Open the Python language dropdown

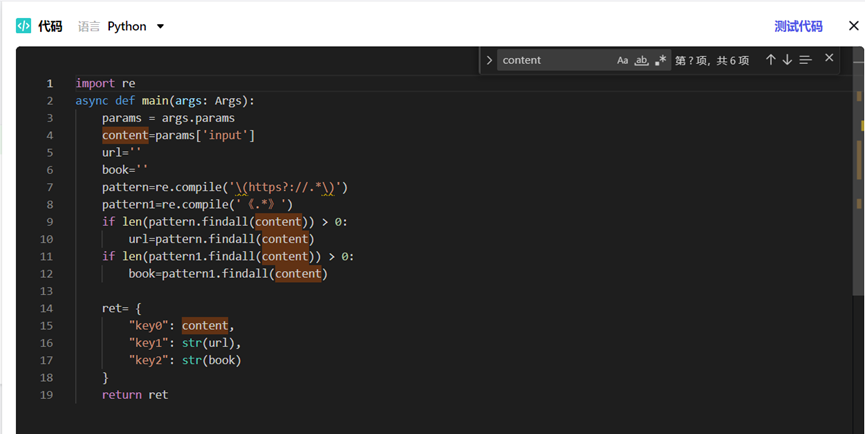coord(136,26)
